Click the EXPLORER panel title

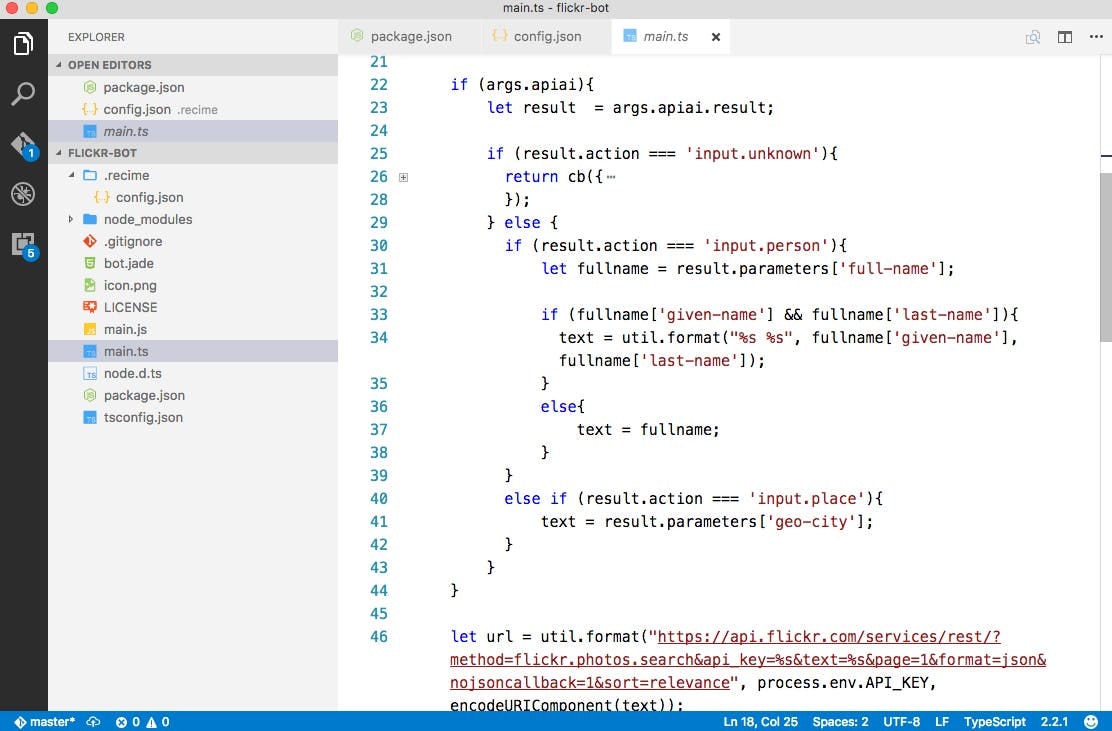(96, 37)
